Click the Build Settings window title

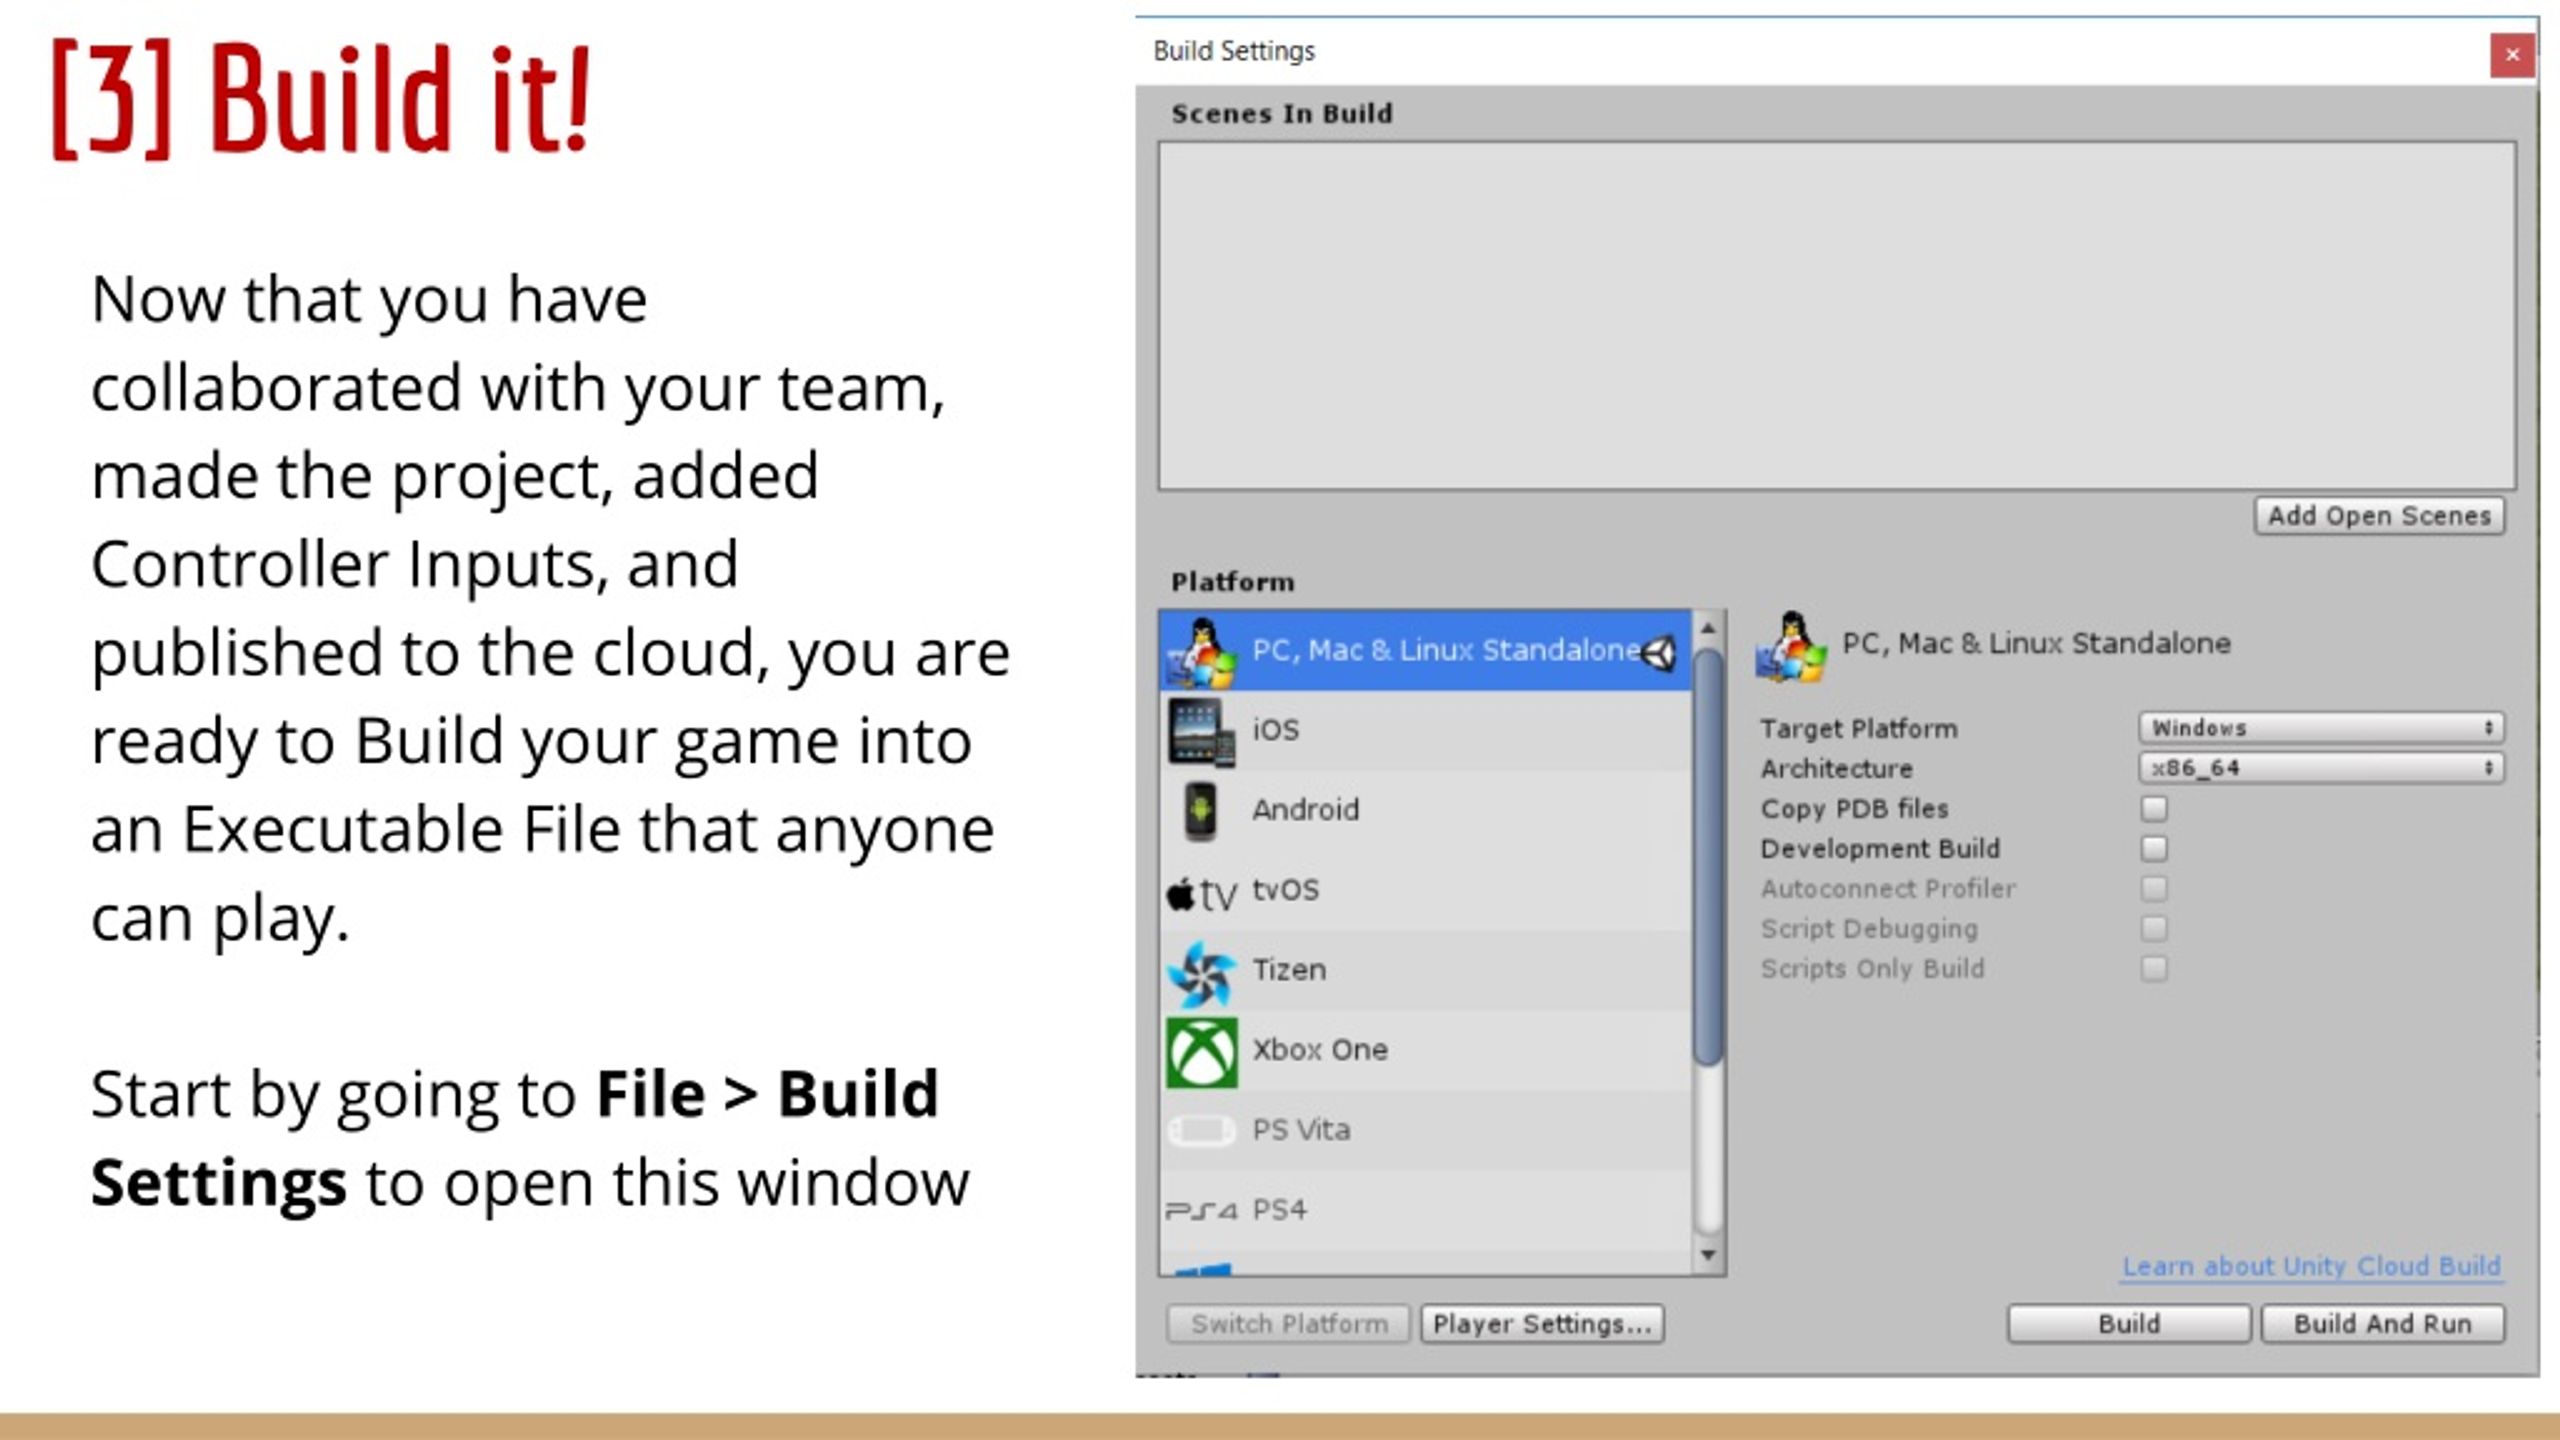pyautogui.click(x=1234, y=51)
